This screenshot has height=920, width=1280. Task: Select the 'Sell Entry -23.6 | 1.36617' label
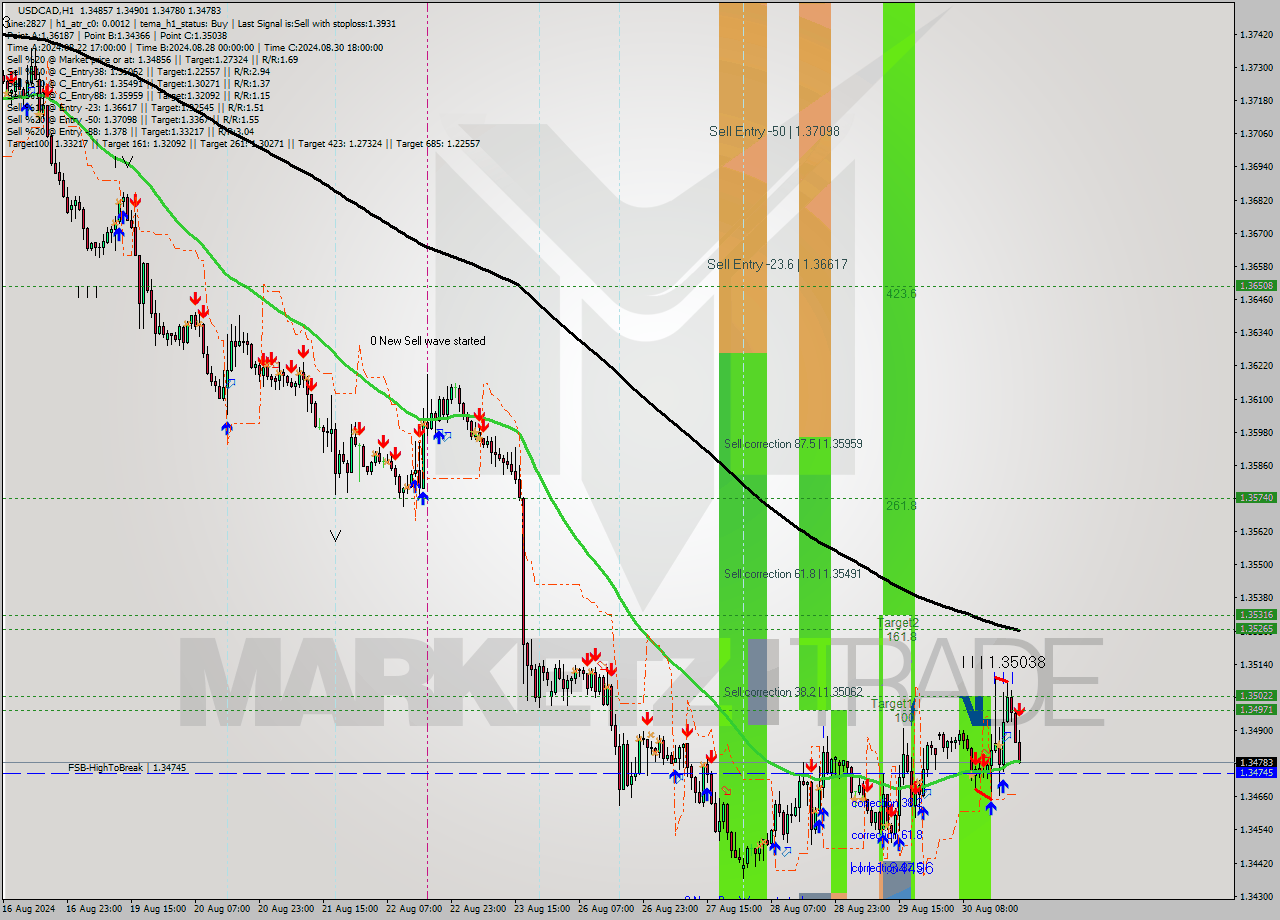pyautogui.click(x=777, y=264)
